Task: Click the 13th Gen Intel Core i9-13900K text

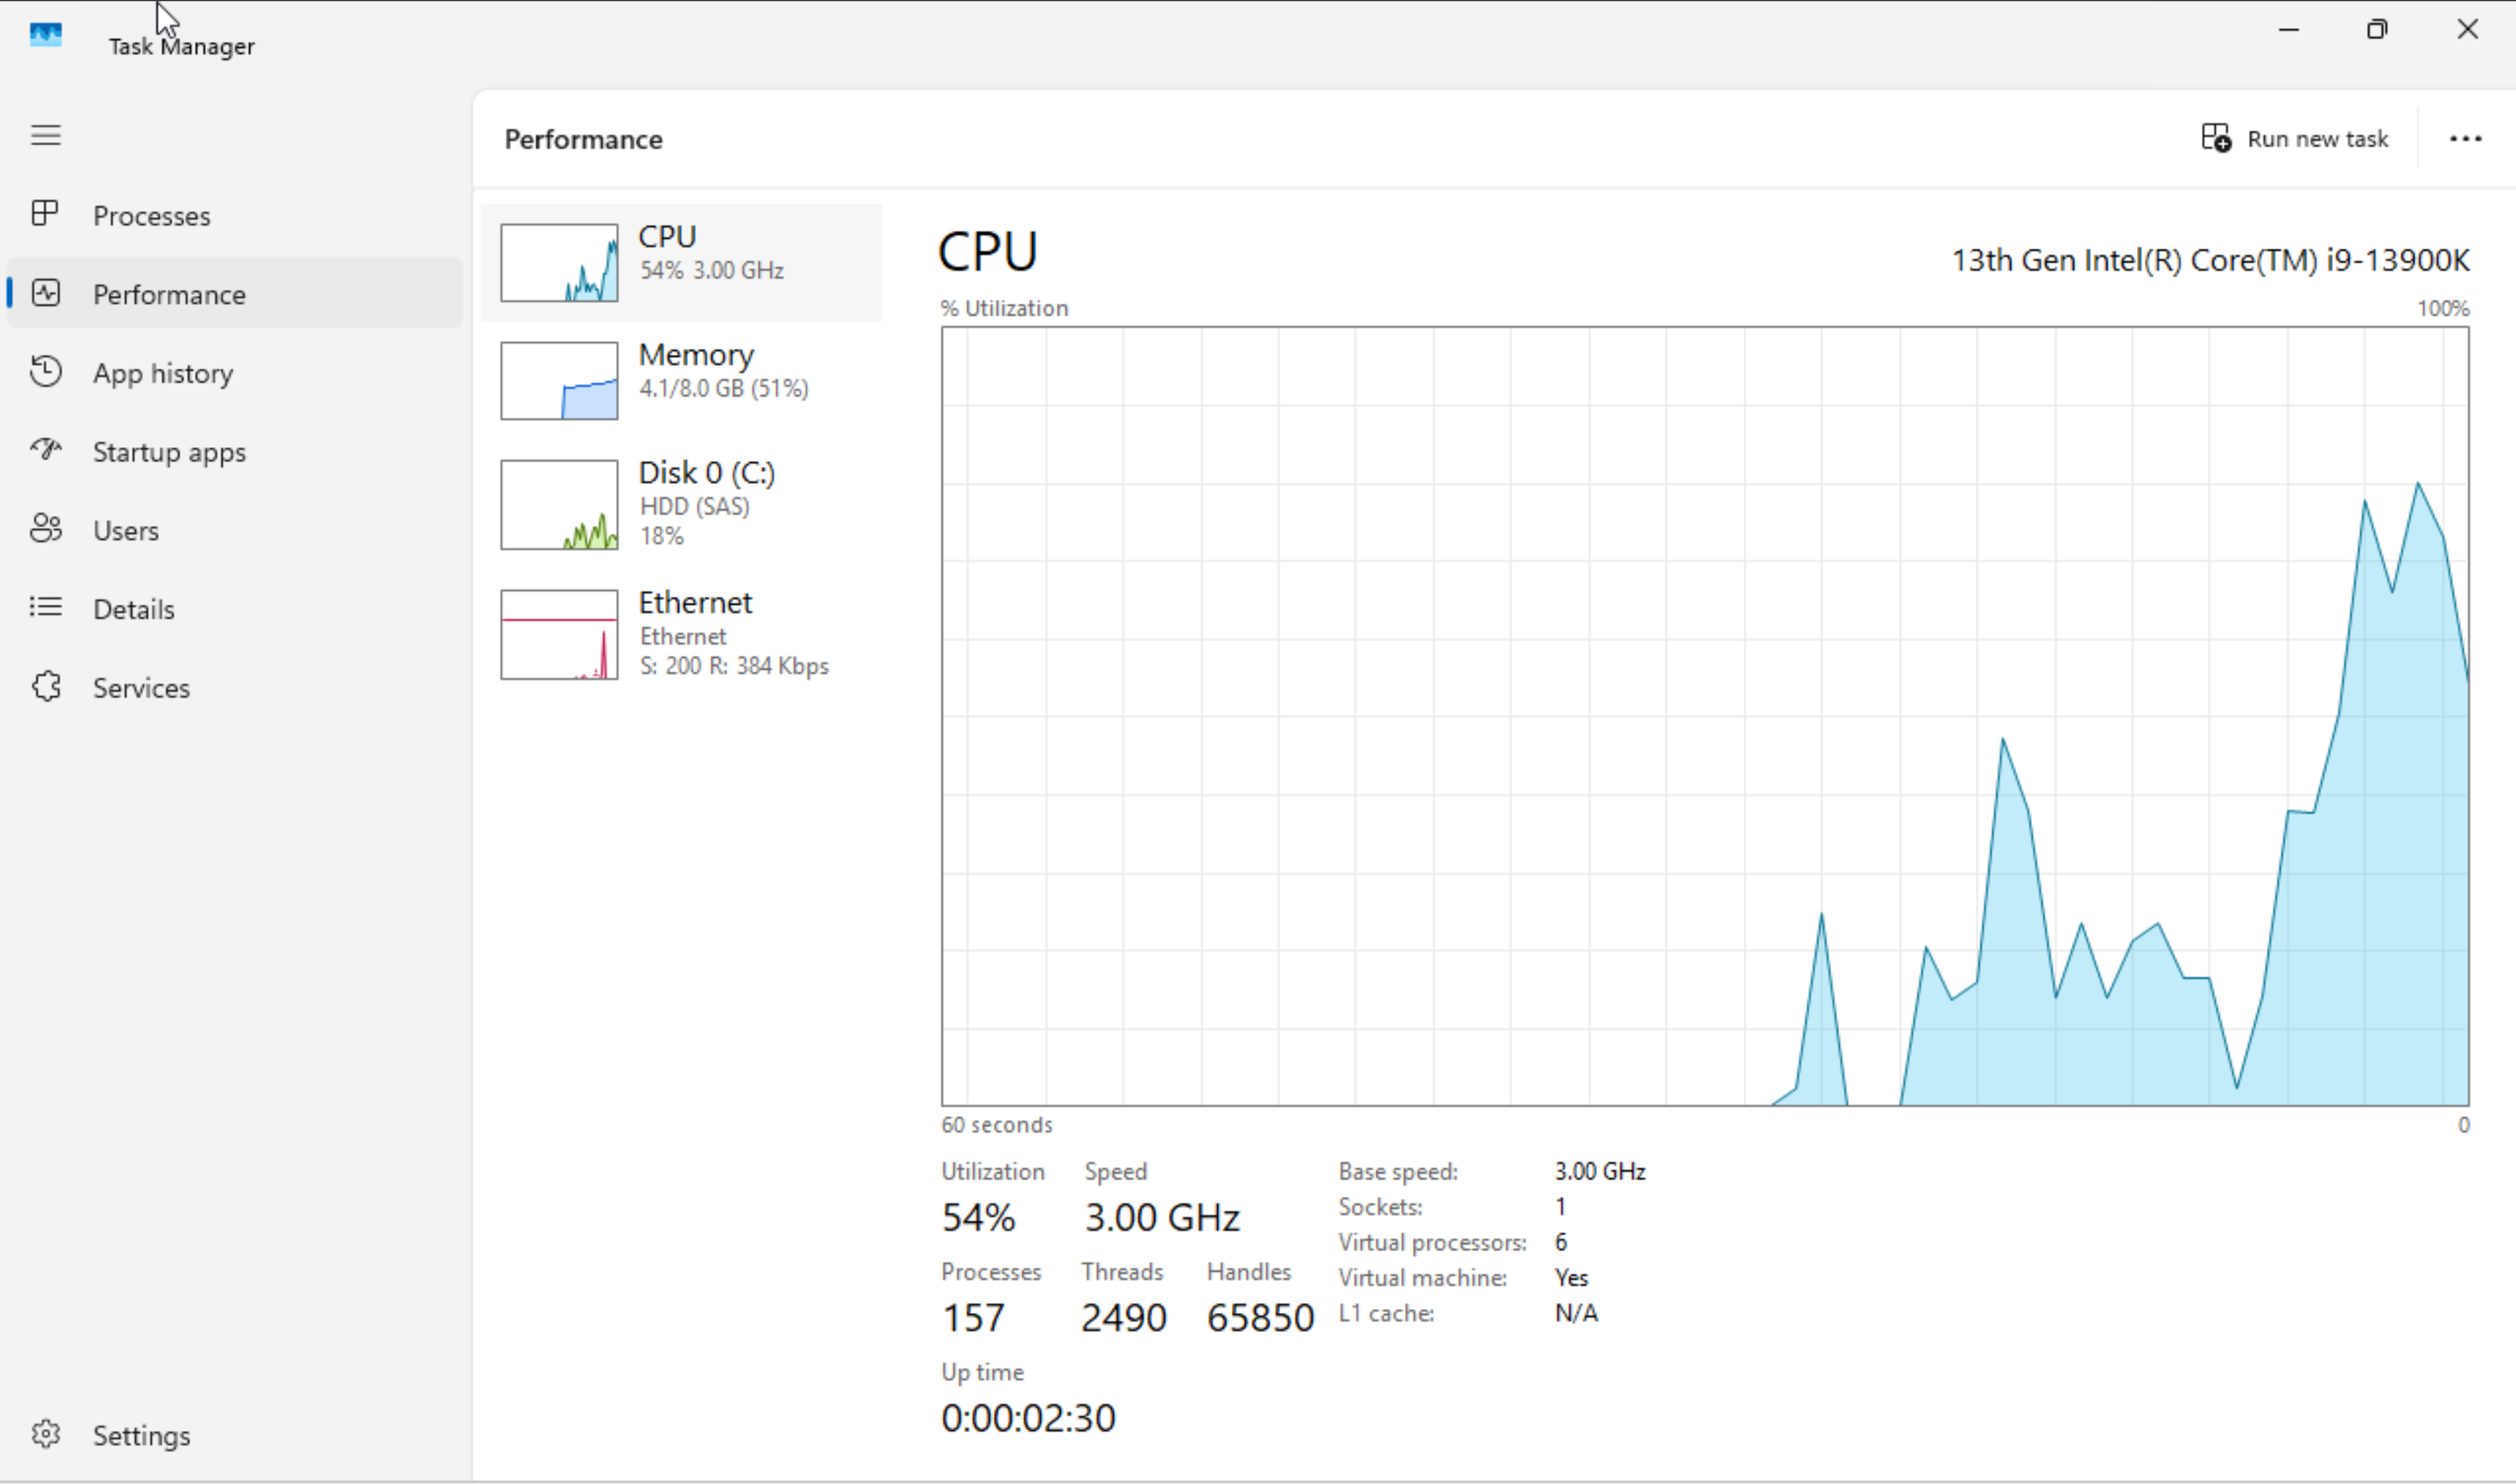Action: (2211, 261)
